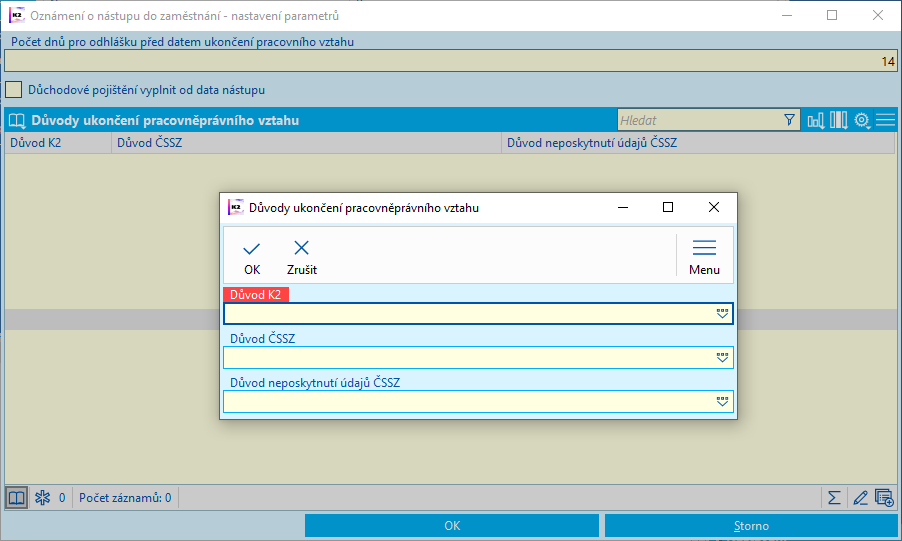This screenshot has height=541, width=902.
Task: Click the days count field showing 14
Action: [450, 61]
